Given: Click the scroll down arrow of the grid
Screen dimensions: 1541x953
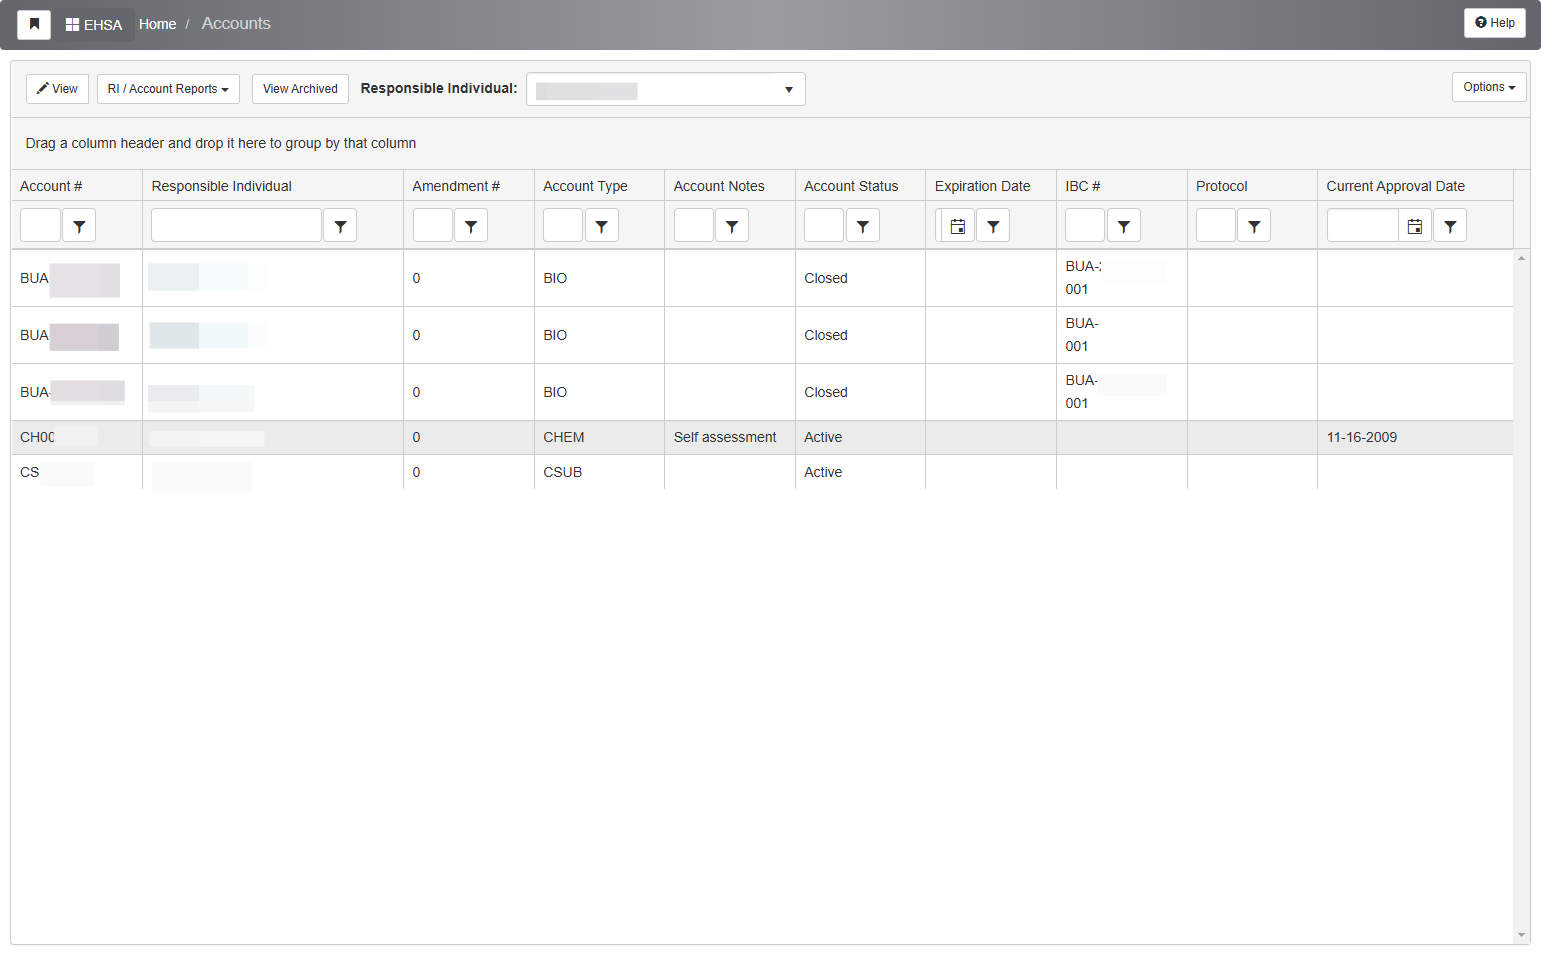Looking at the screenshot, I should point(1522,936).
